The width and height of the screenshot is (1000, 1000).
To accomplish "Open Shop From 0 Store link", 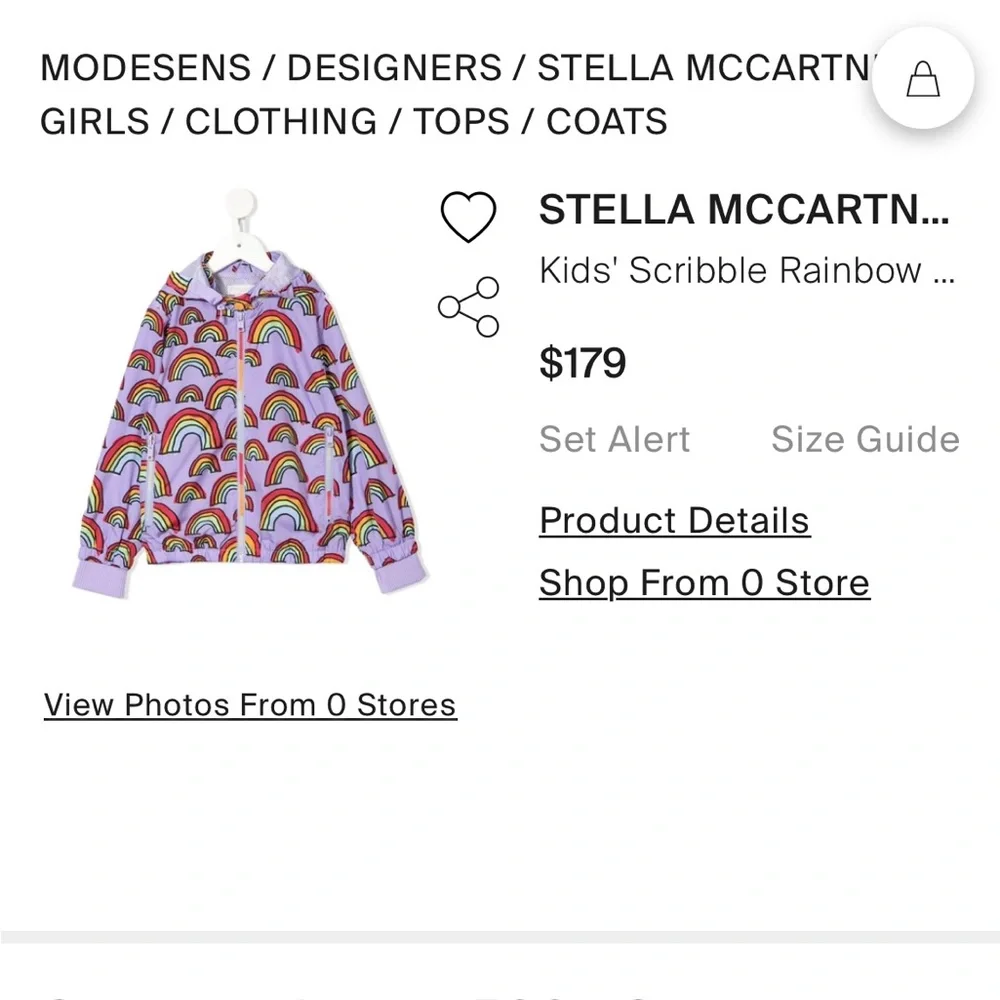I will pos(702,582).
